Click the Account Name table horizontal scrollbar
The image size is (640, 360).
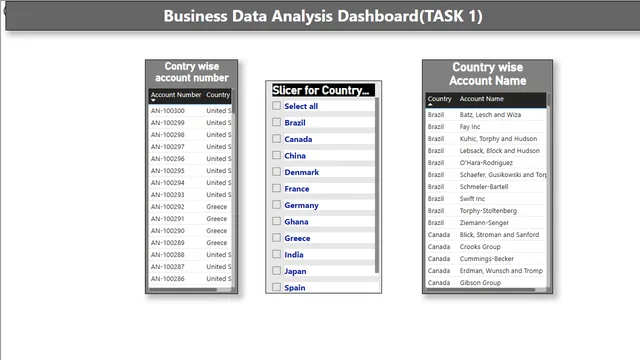click(x=480, y=290)
